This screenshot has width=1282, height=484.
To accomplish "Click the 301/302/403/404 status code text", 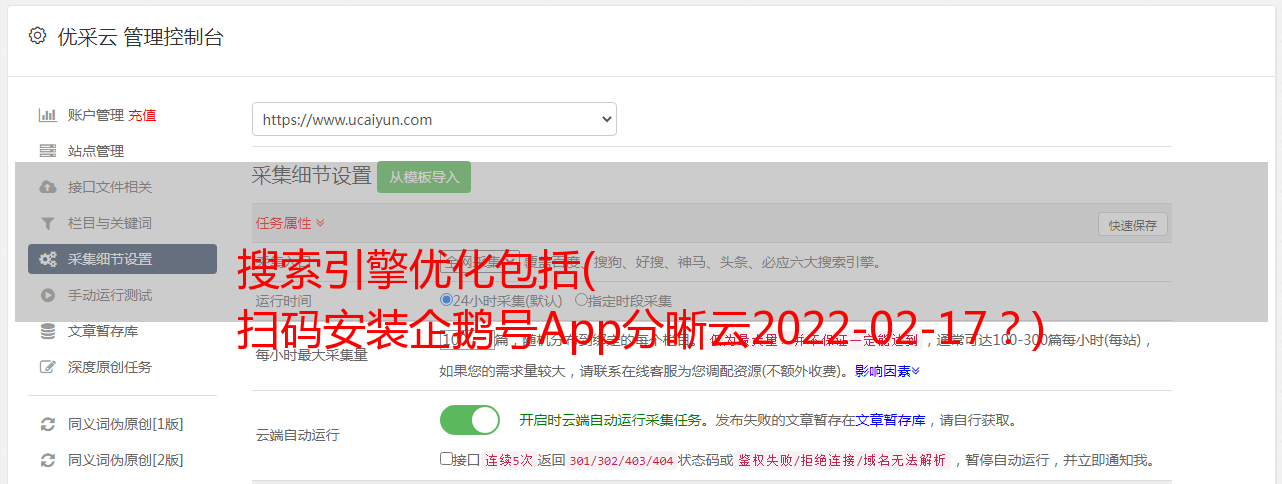I will pyautogui.click(x=620, y=460).
